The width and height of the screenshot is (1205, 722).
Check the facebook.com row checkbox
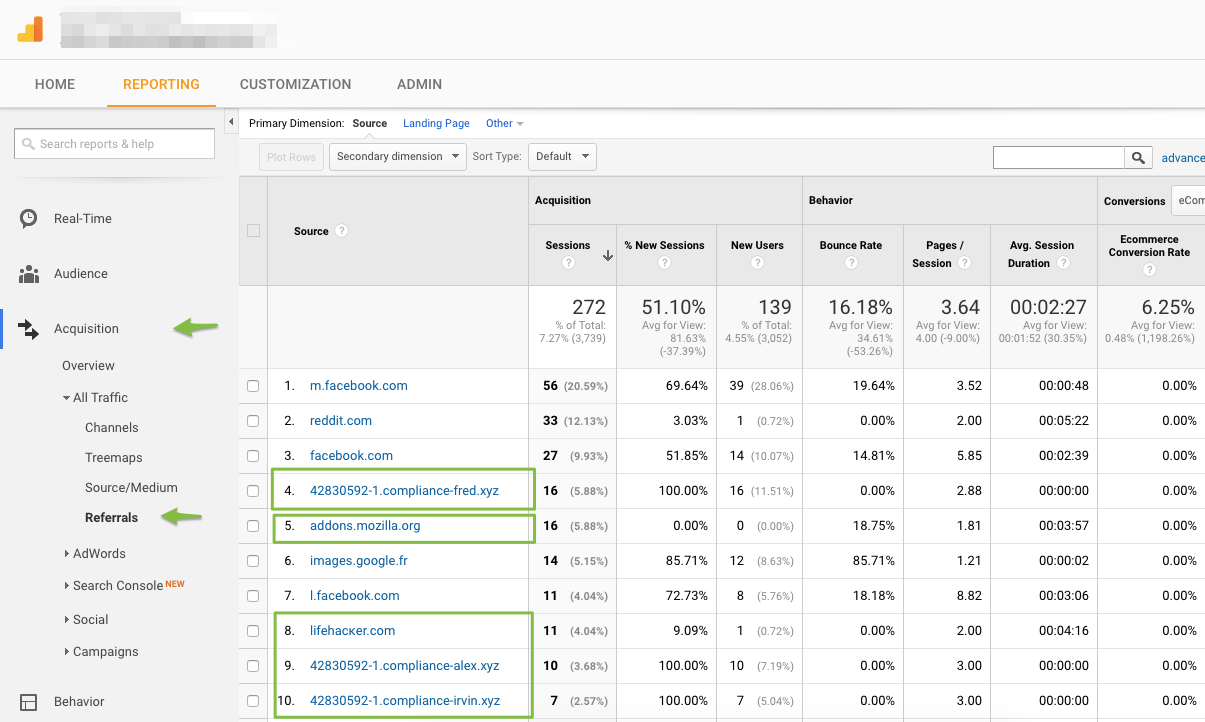coord(253,456)
